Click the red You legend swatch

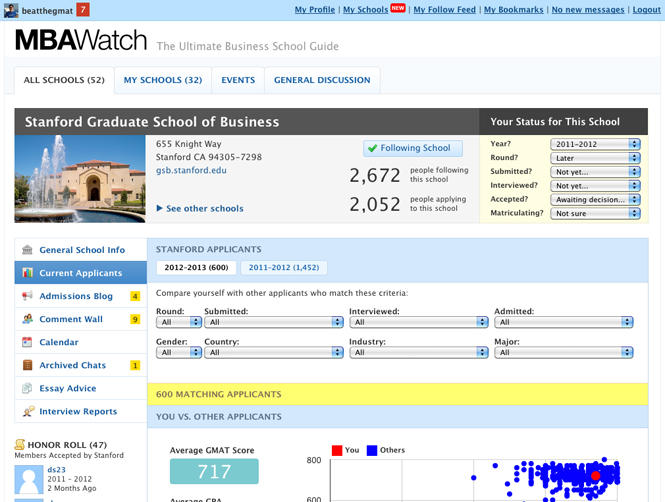coord(337,450)
